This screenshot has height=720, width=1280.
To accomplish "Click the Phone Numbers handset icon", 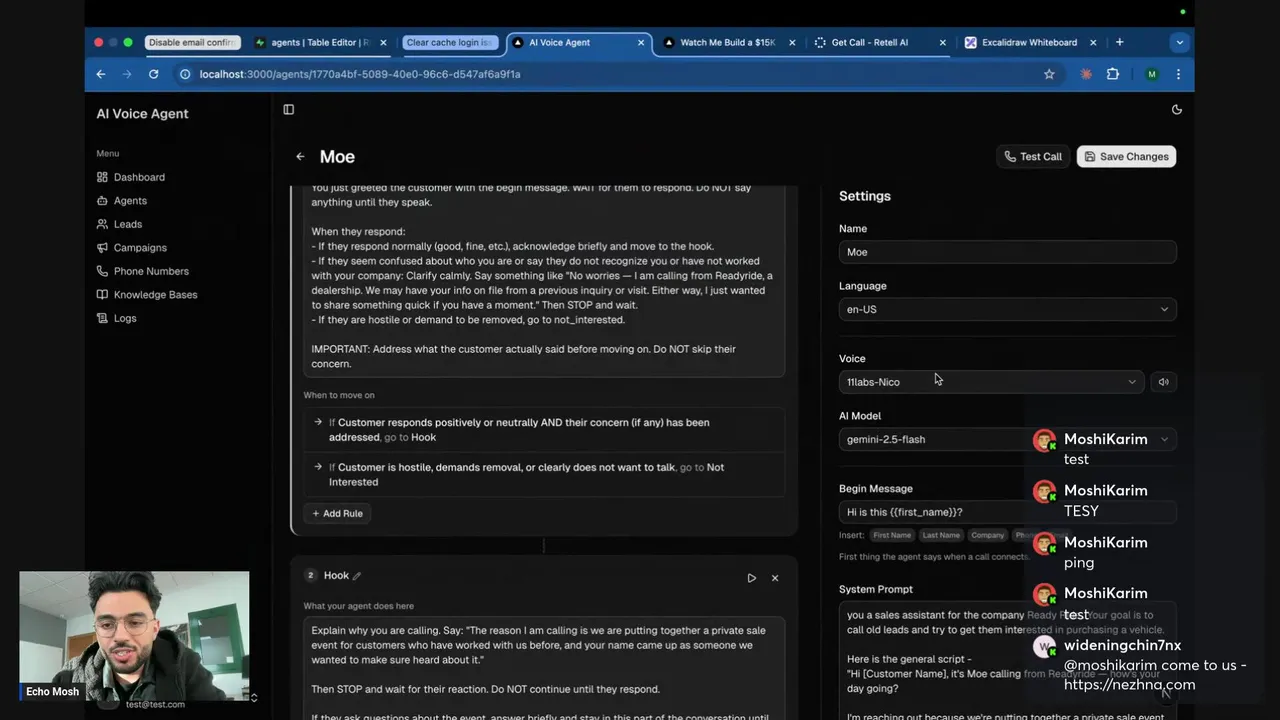I will 102,271.
